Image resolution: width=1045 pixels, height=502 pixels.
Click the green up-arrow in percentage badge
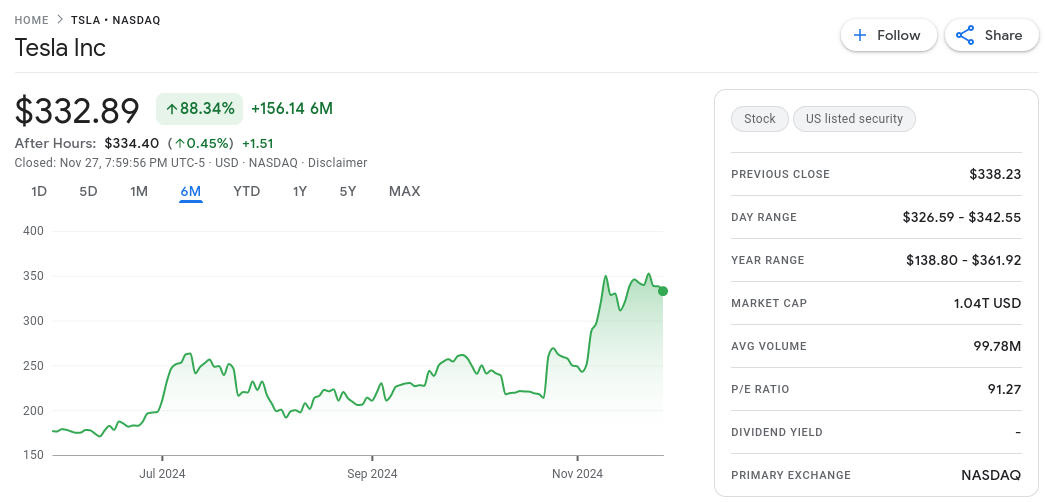(172, 108)
